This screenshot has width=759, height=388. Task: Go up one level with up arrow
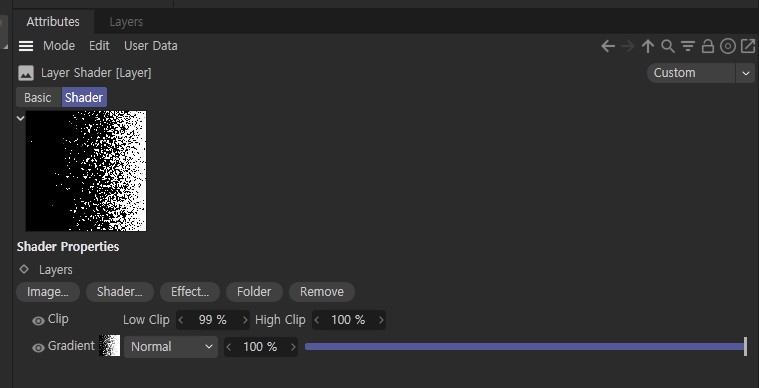(648, 46)
